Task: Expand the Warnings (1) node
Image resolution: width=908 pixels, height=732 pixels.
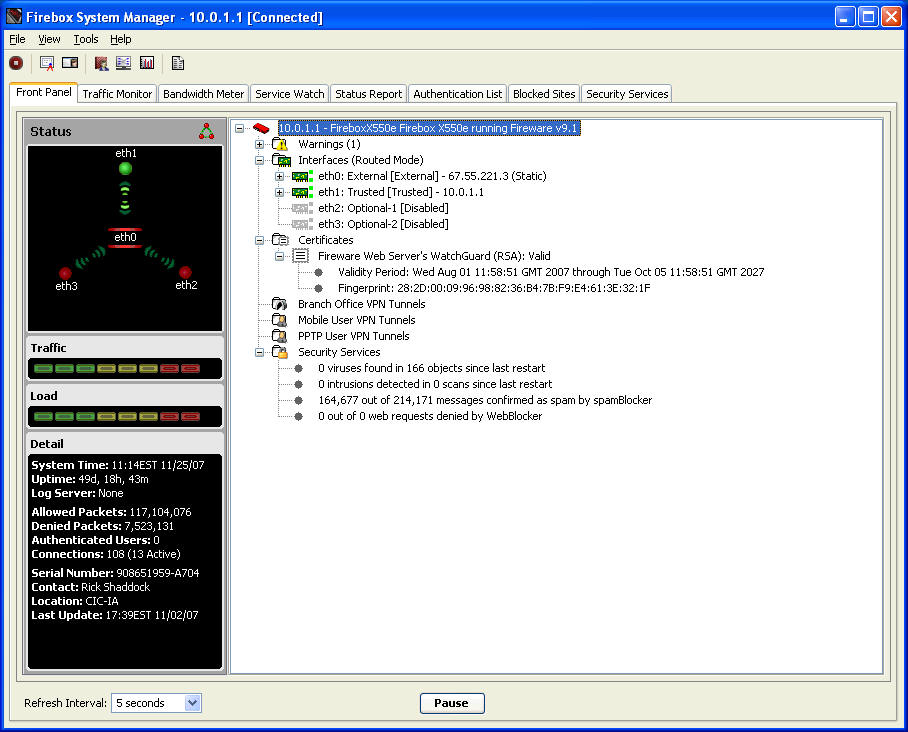Action: coord(259,144)
